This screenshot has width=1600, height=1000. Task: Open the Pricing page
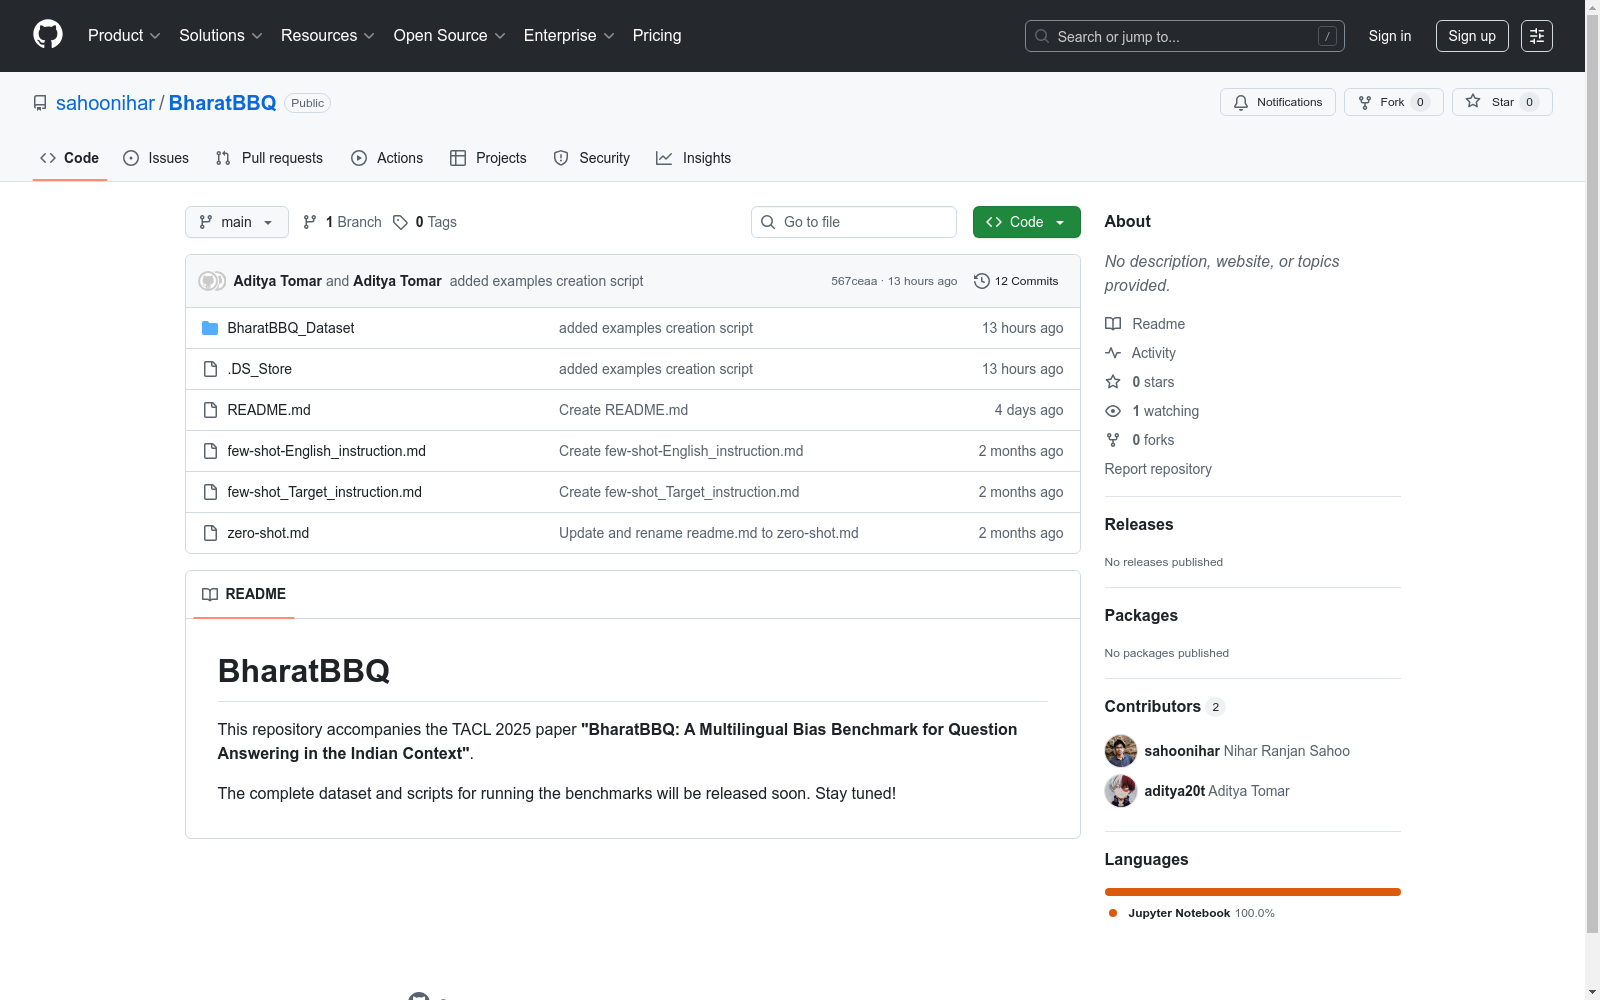coord(657,36)
